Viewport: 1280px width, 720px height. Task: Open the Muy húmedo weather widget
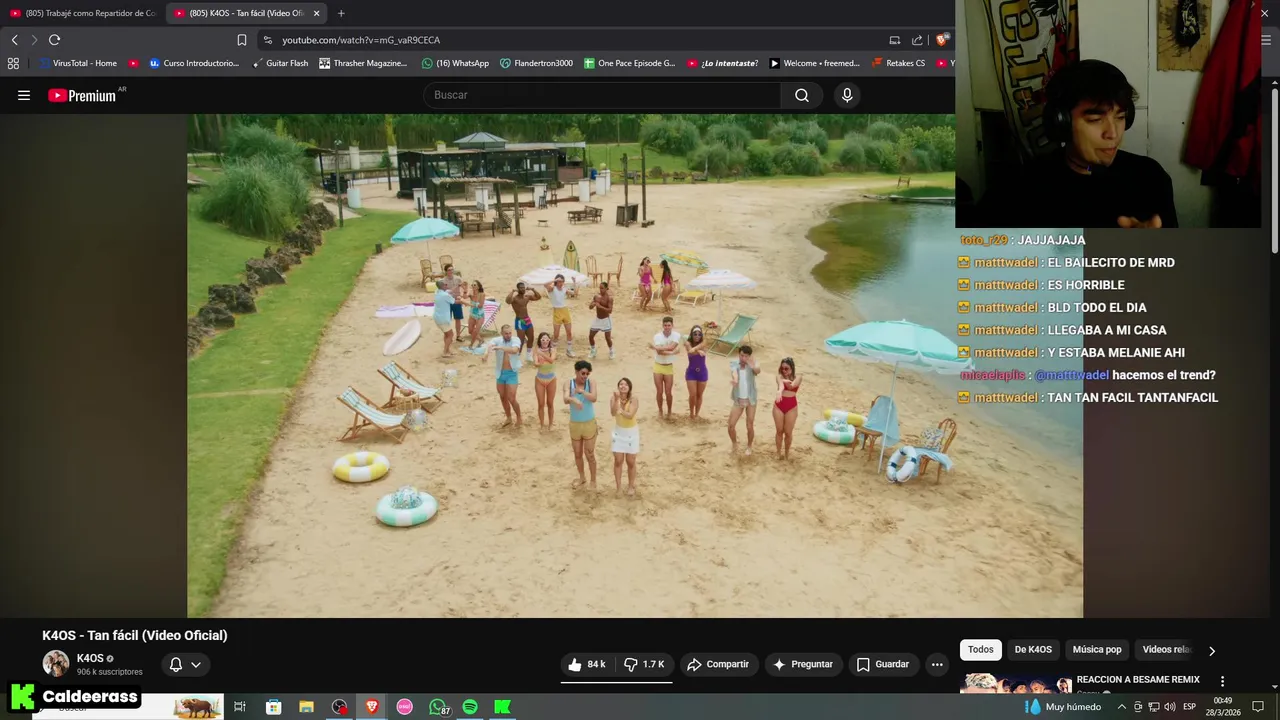(1063, 707)
